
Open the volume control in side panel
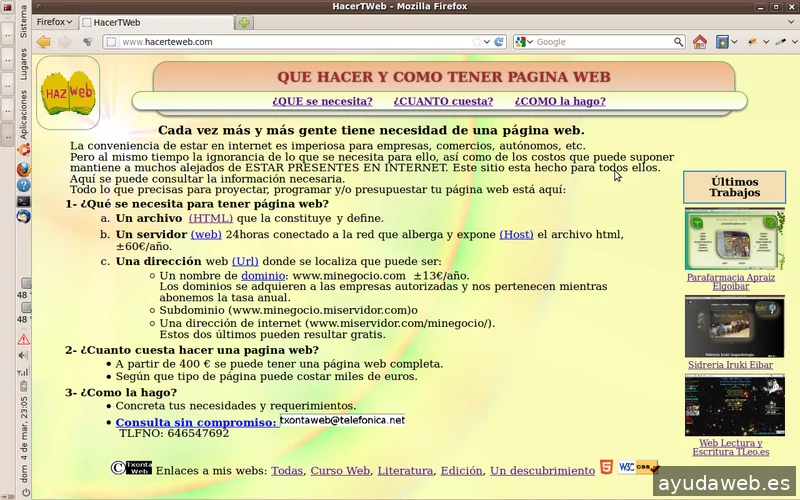23,355
